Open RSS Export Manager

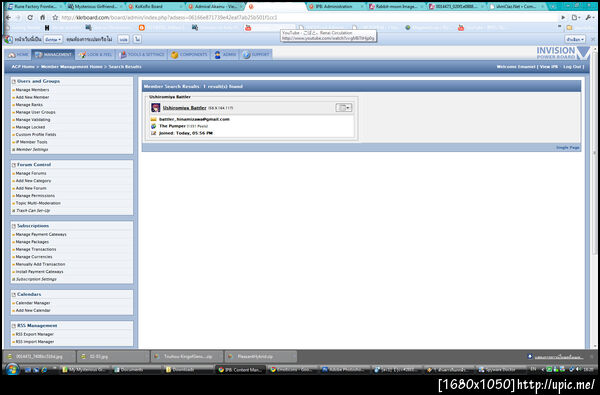[x=34, y=334]
